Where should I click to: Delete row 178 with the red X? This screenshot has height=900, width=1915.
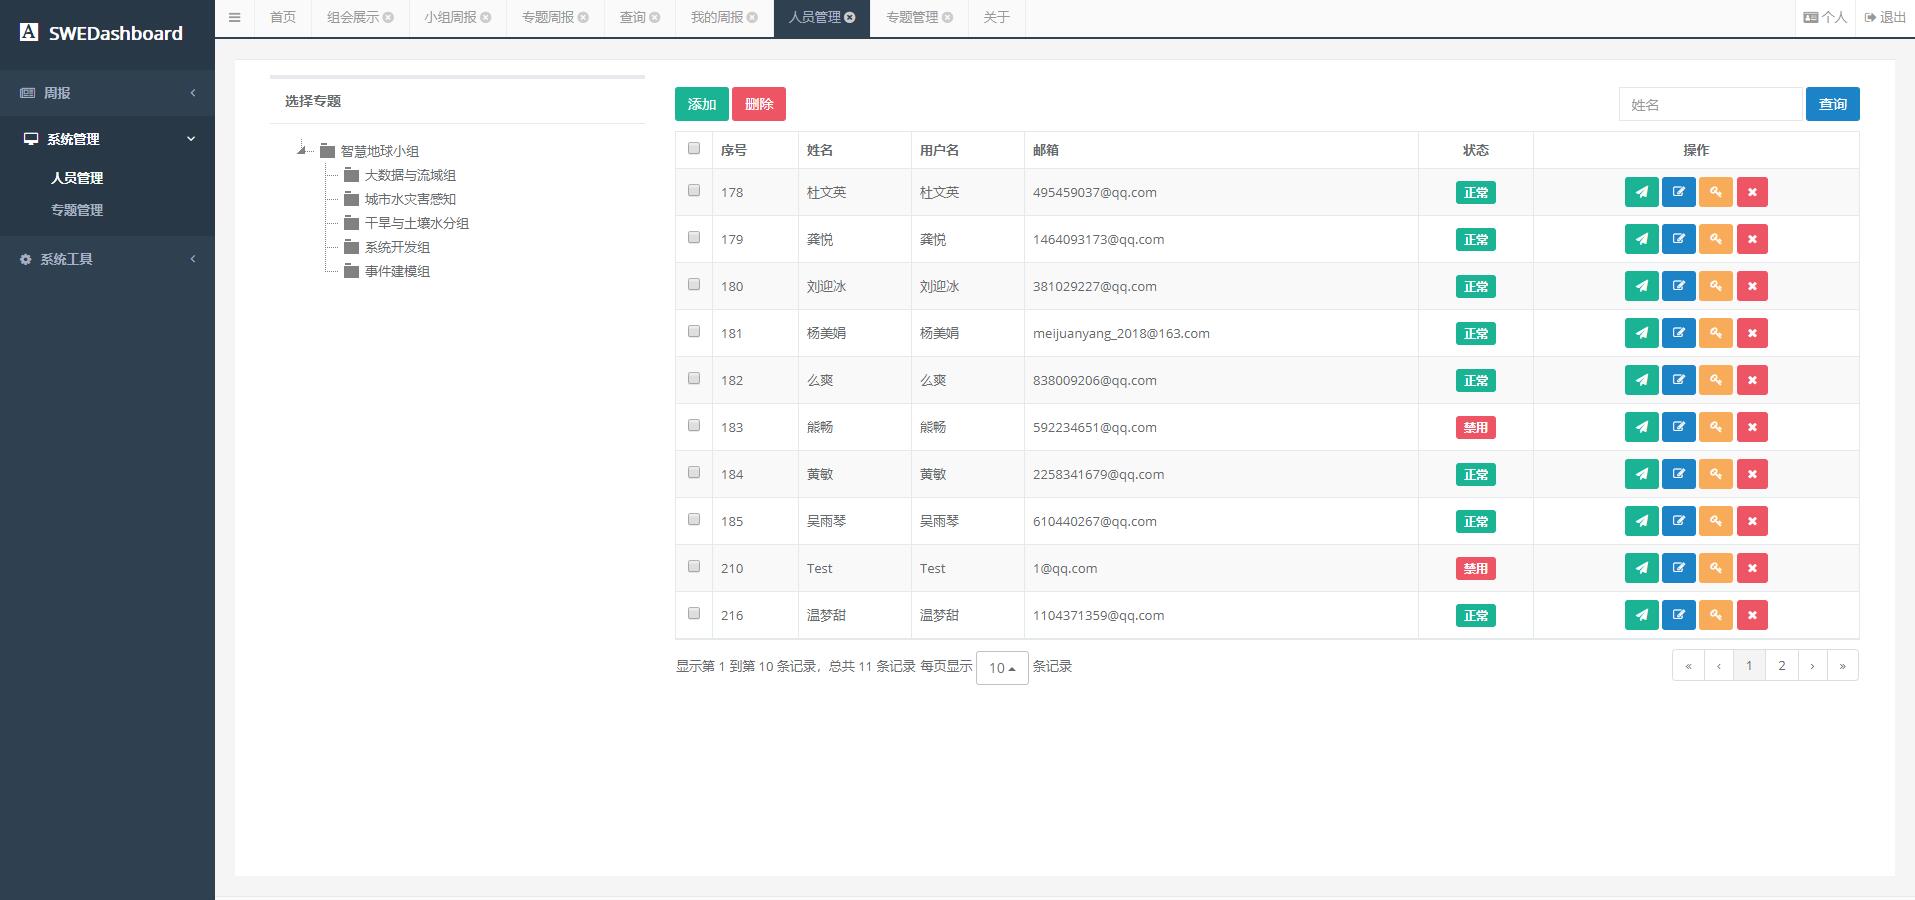point(1752,192)
